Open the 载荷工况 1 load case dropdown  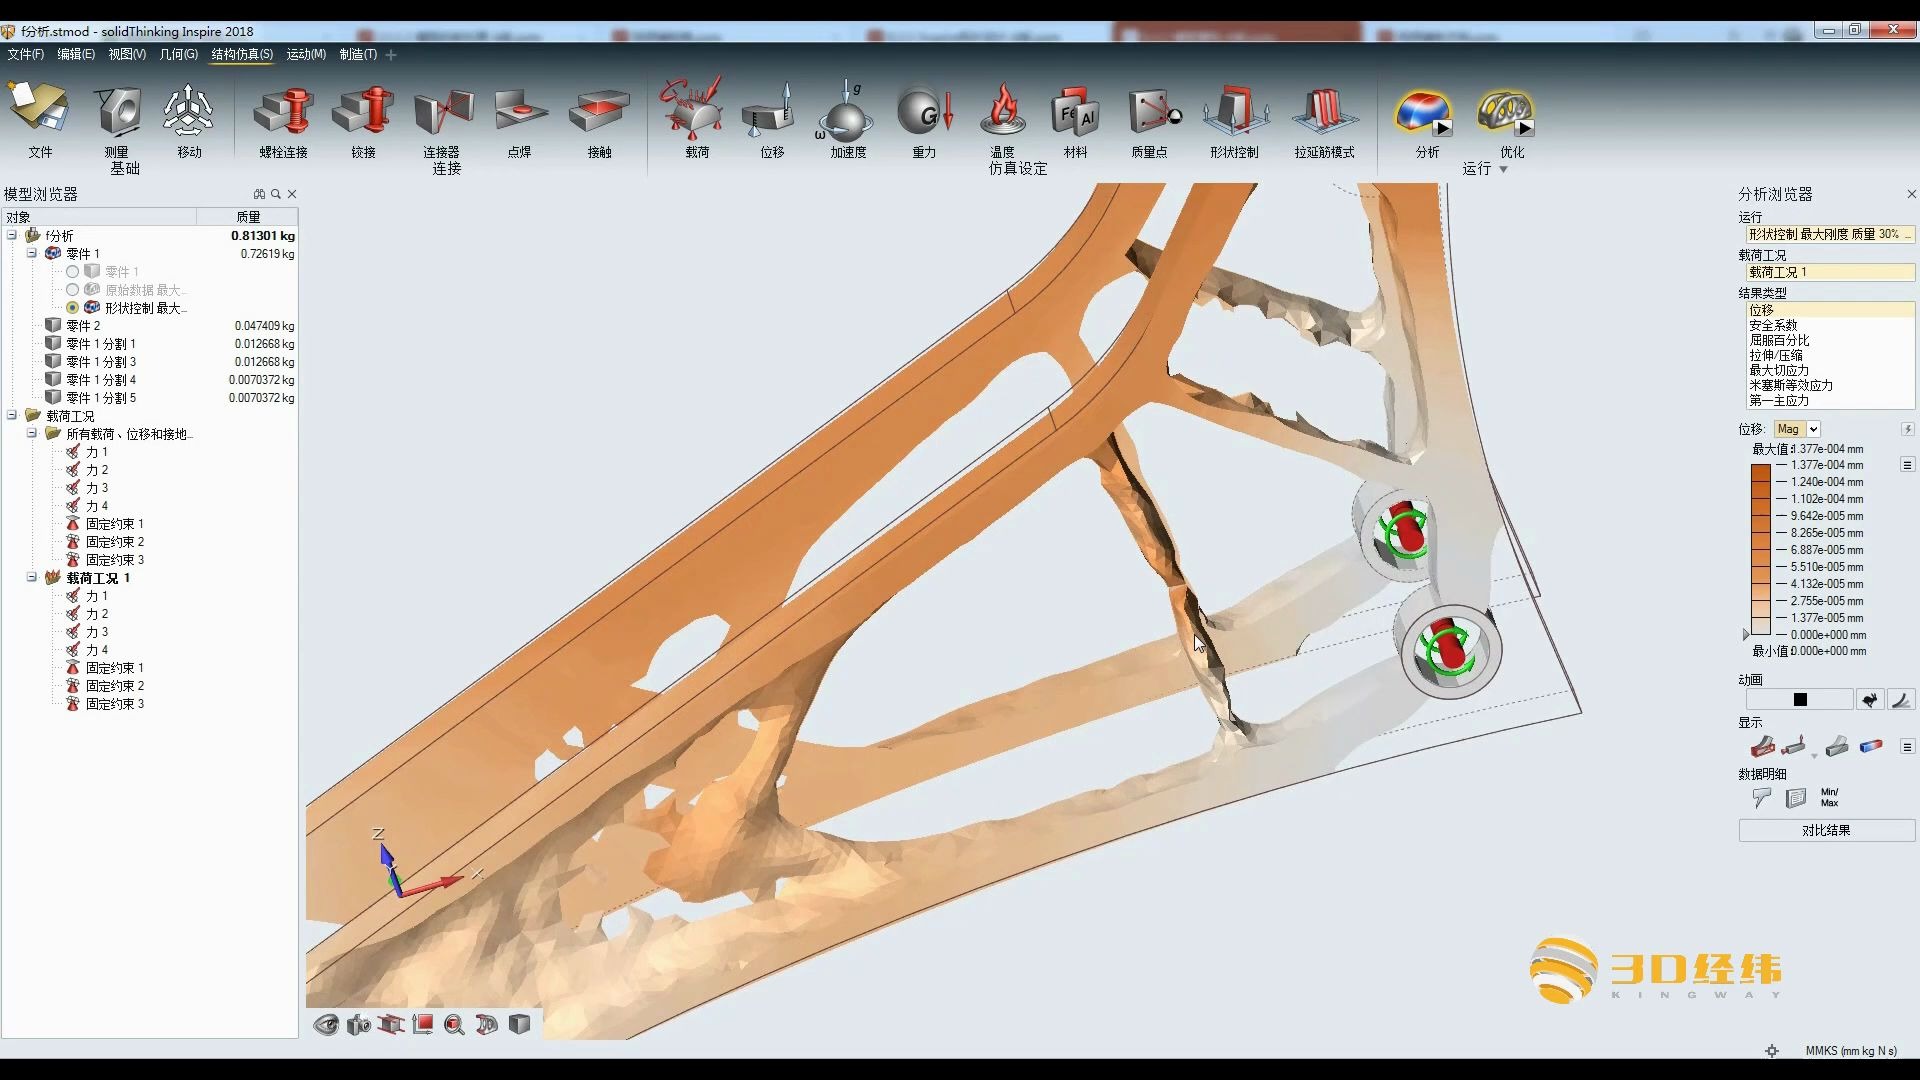1829,272
